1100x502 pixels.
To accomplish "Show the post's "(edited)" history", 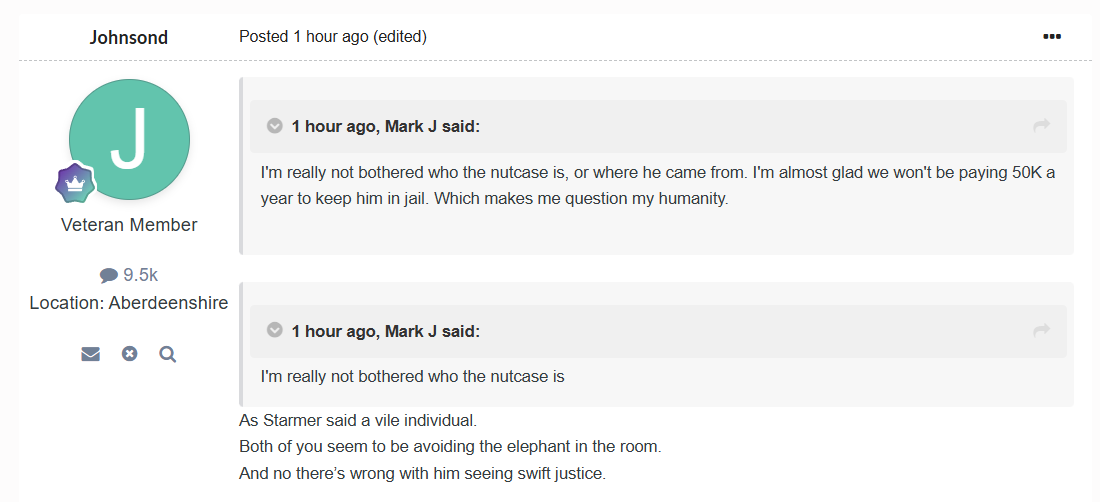I will (x=400, y=37).
